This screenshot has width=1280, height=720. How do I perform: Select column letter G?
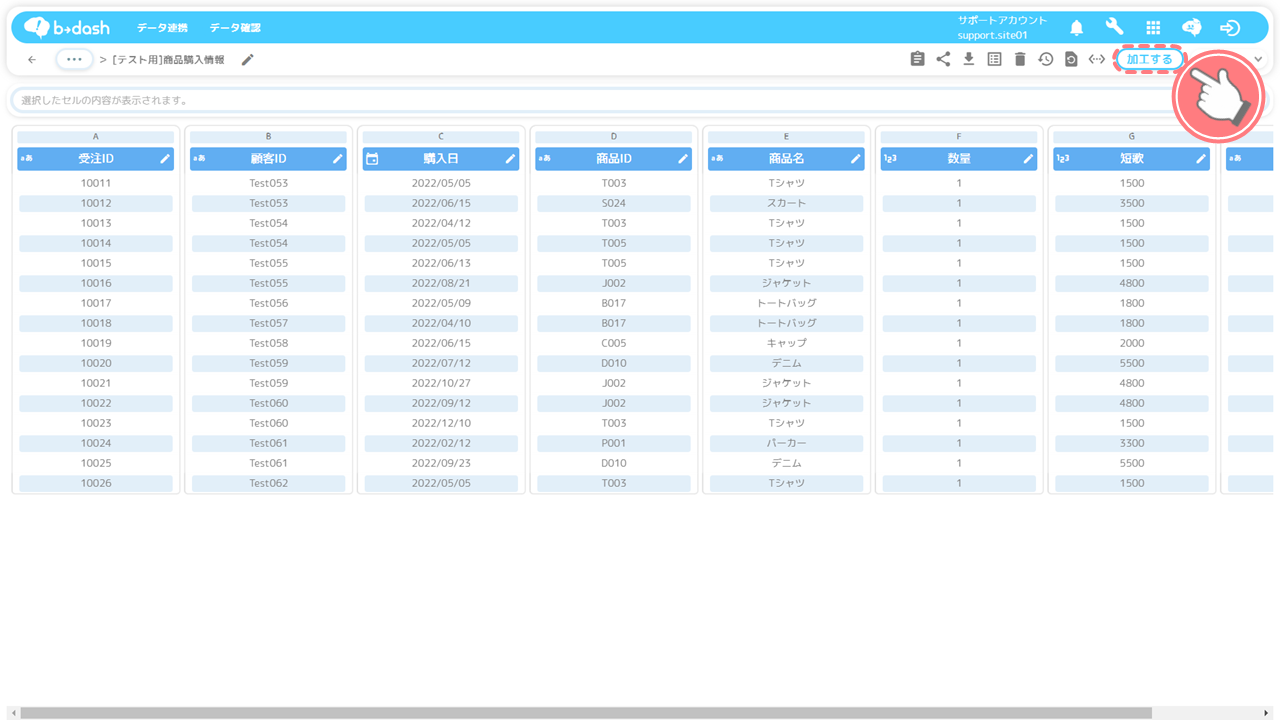(x=1131, y=136)
